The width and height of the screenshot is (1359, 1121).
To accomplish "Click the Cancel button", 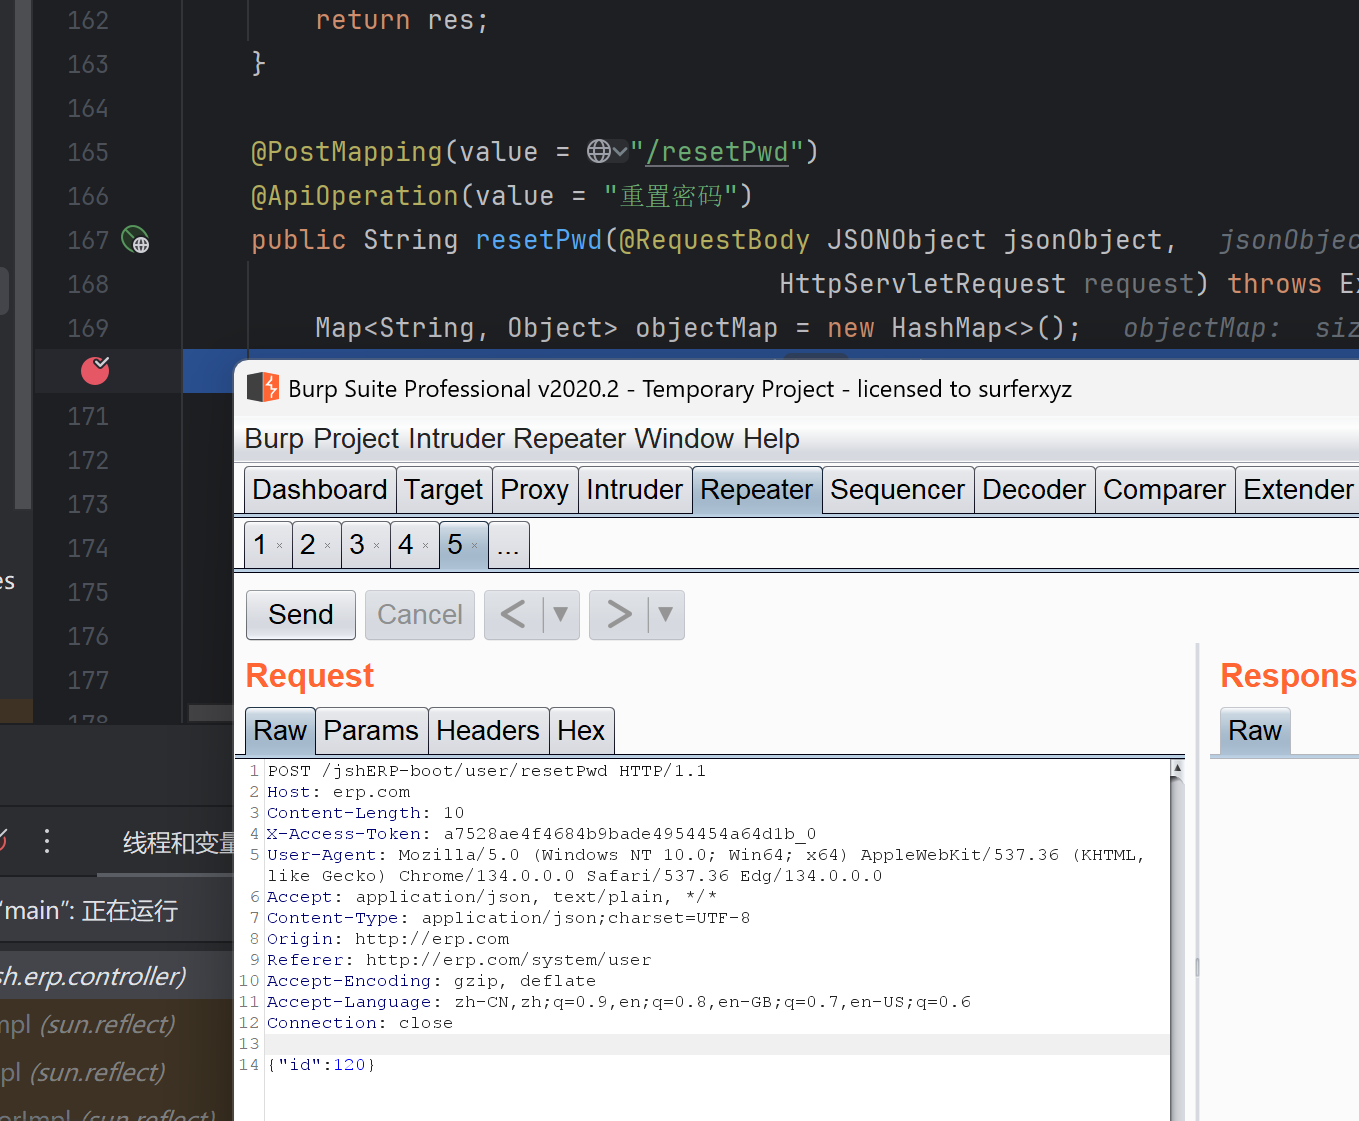I will click(x=420, y=614).
